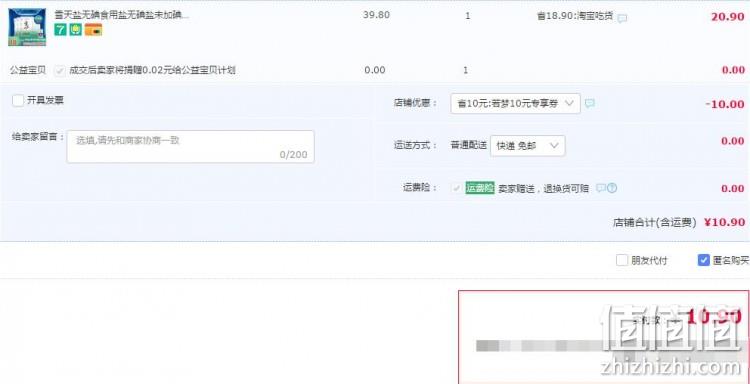Click the store total ¥10.90

[x=724, y=222]
